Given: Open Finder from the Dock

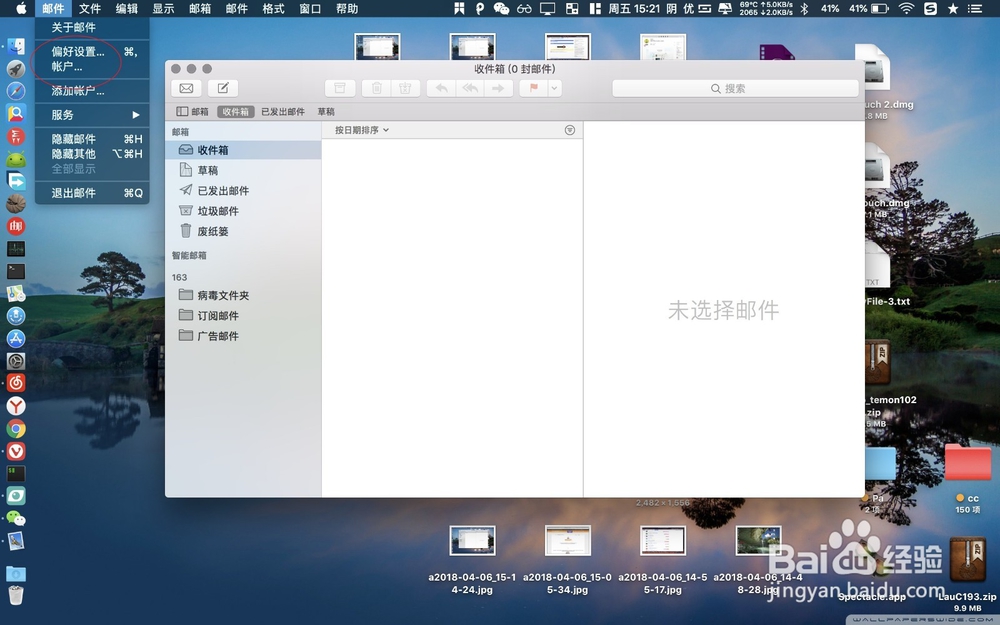Looking at the screenshot, I should [x=16, y=47].
